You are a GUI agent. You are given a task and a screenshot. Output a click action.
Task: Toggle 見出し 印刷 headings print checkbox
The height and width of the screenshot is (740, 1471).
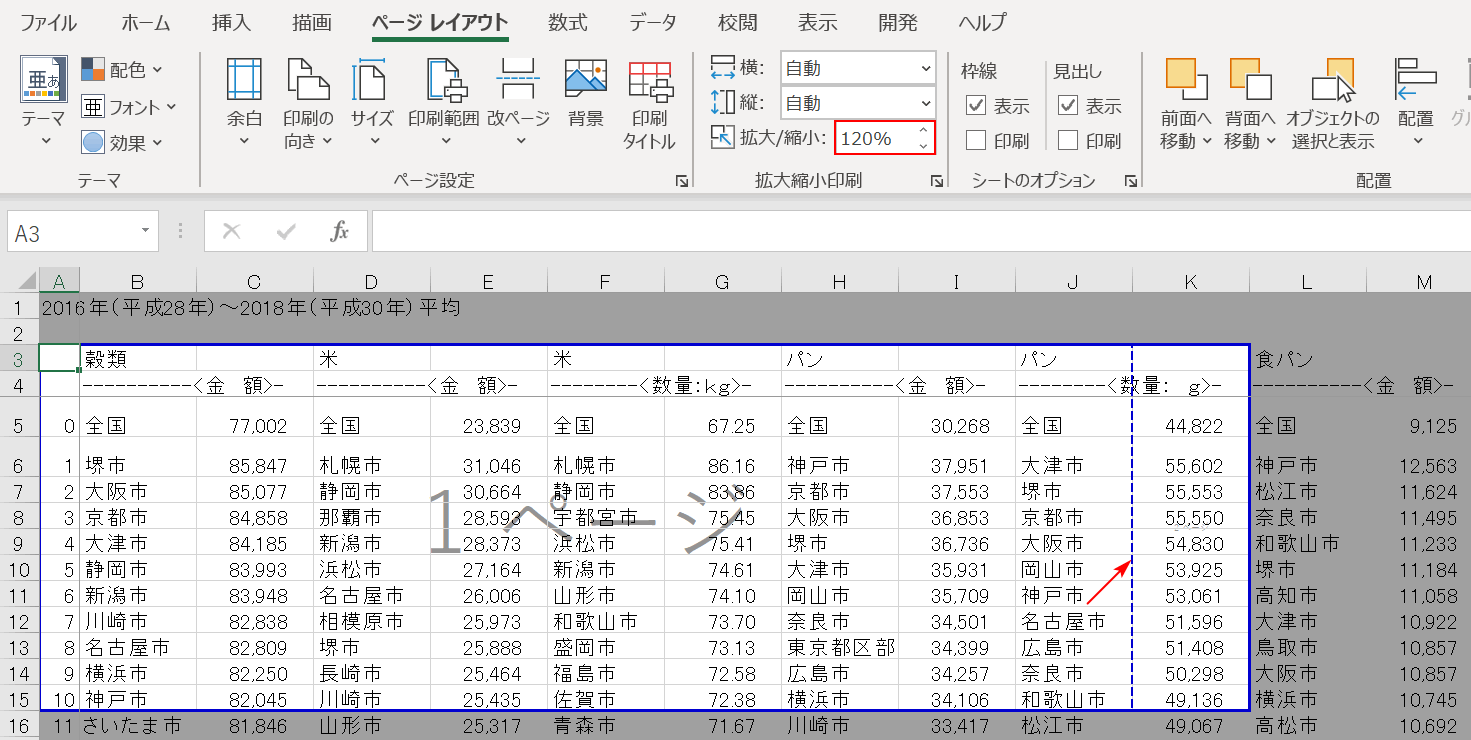coord(1068,141)
